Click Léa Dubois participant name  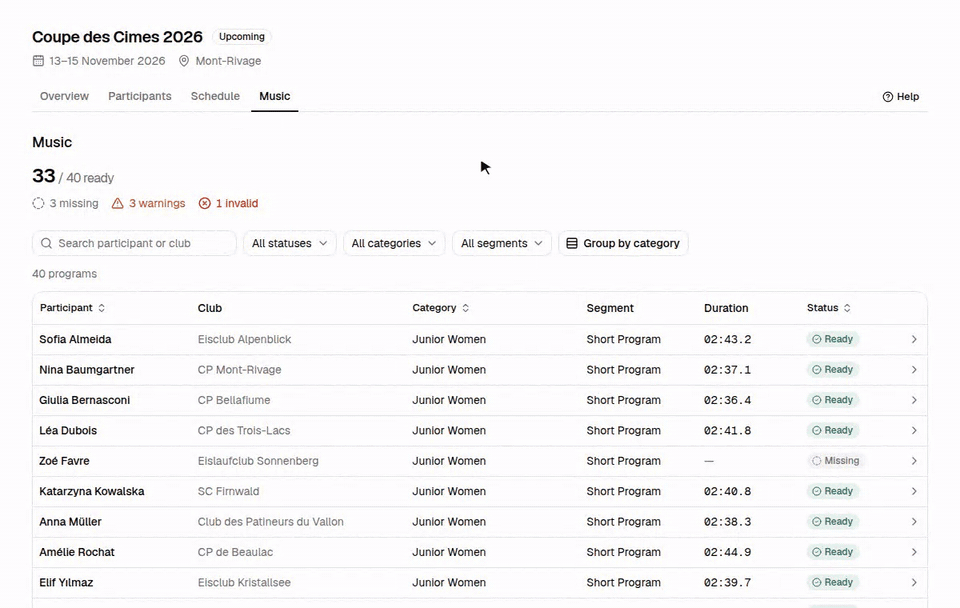point(68,430)
